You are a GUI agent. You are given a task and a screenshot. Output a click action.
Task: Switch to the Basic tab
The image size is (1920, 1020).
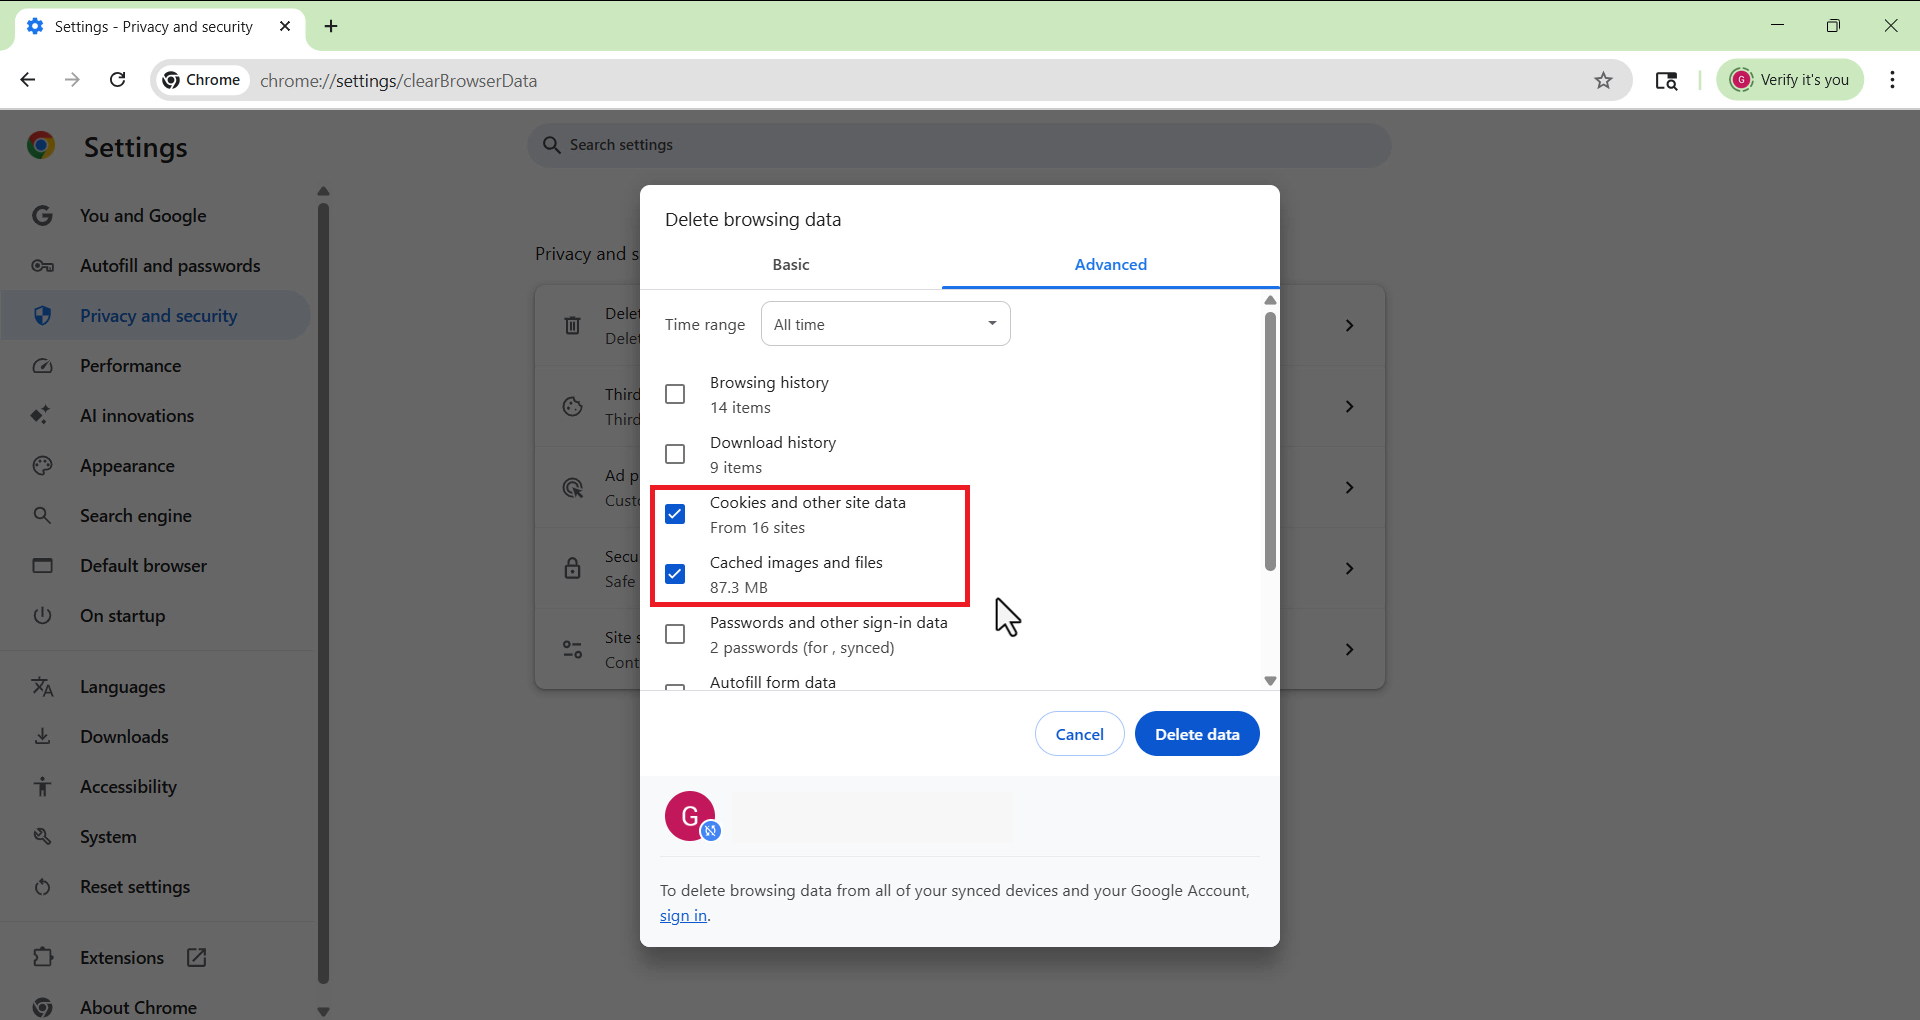click(790, 265)
